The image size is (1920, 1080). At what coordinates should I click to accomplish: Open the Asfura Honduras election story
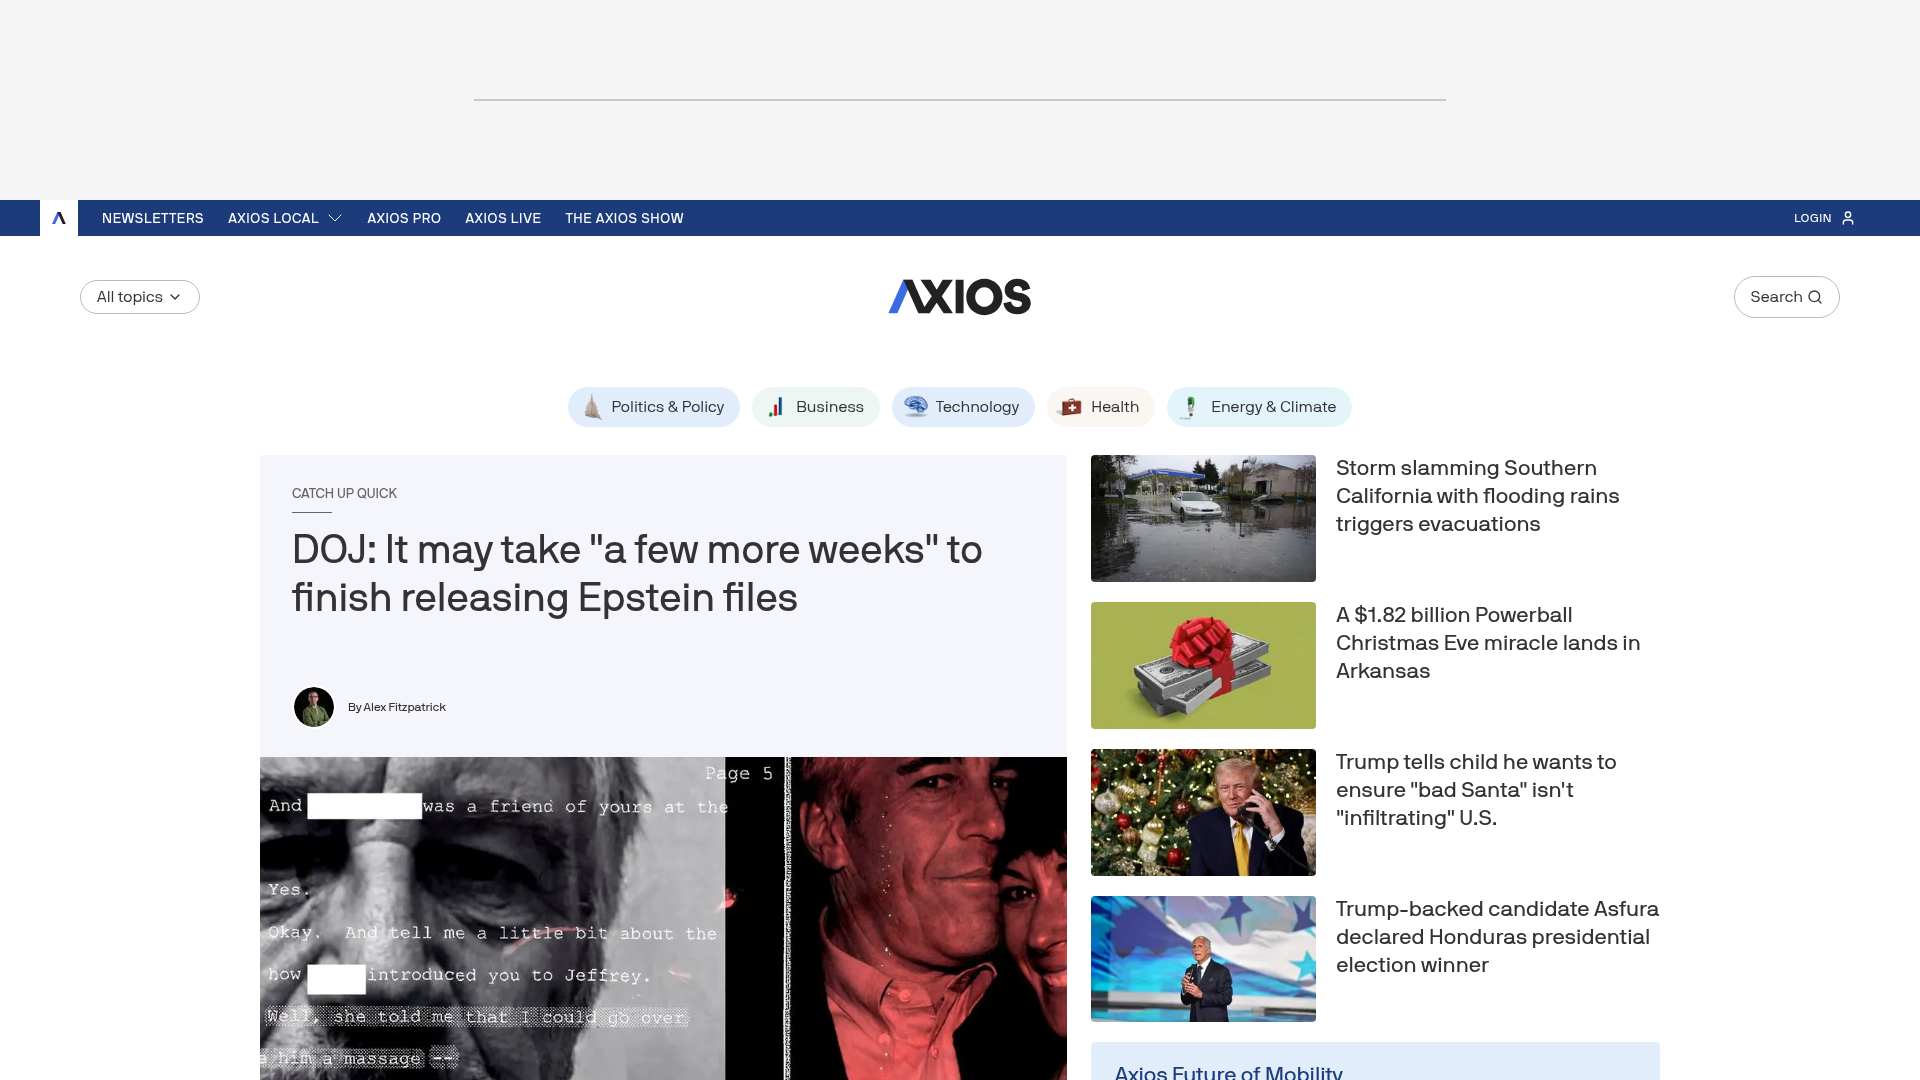click(x=1497, y=937)
